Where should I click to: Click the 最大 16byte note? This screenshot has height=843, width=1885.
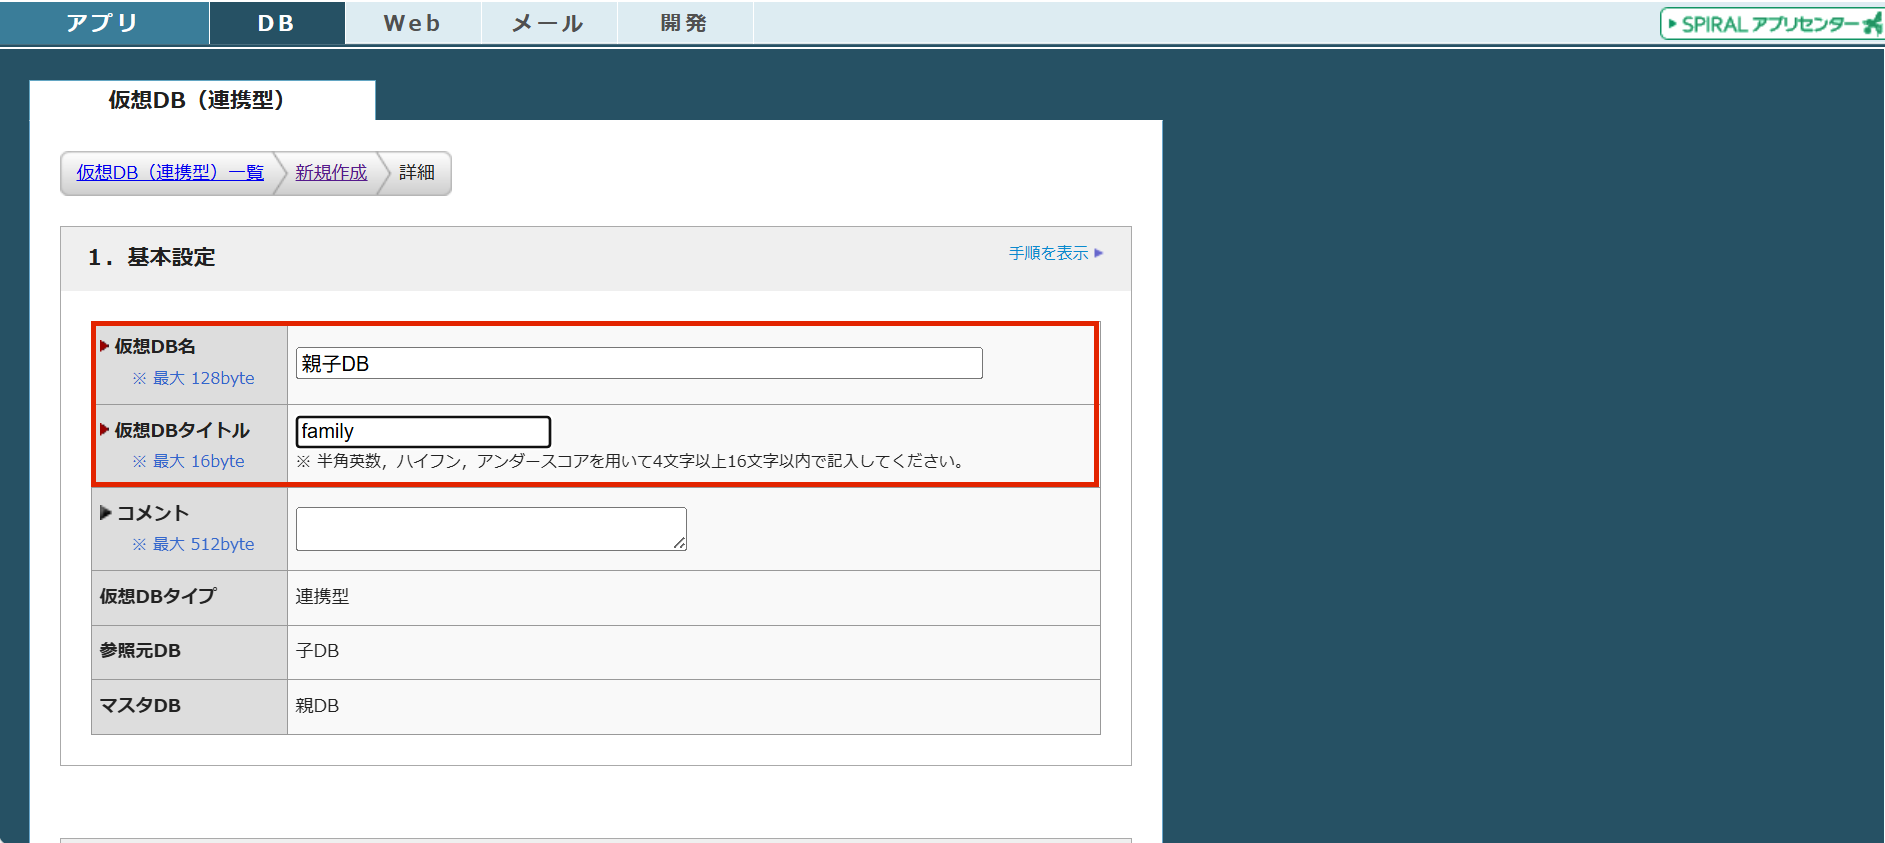189,461
